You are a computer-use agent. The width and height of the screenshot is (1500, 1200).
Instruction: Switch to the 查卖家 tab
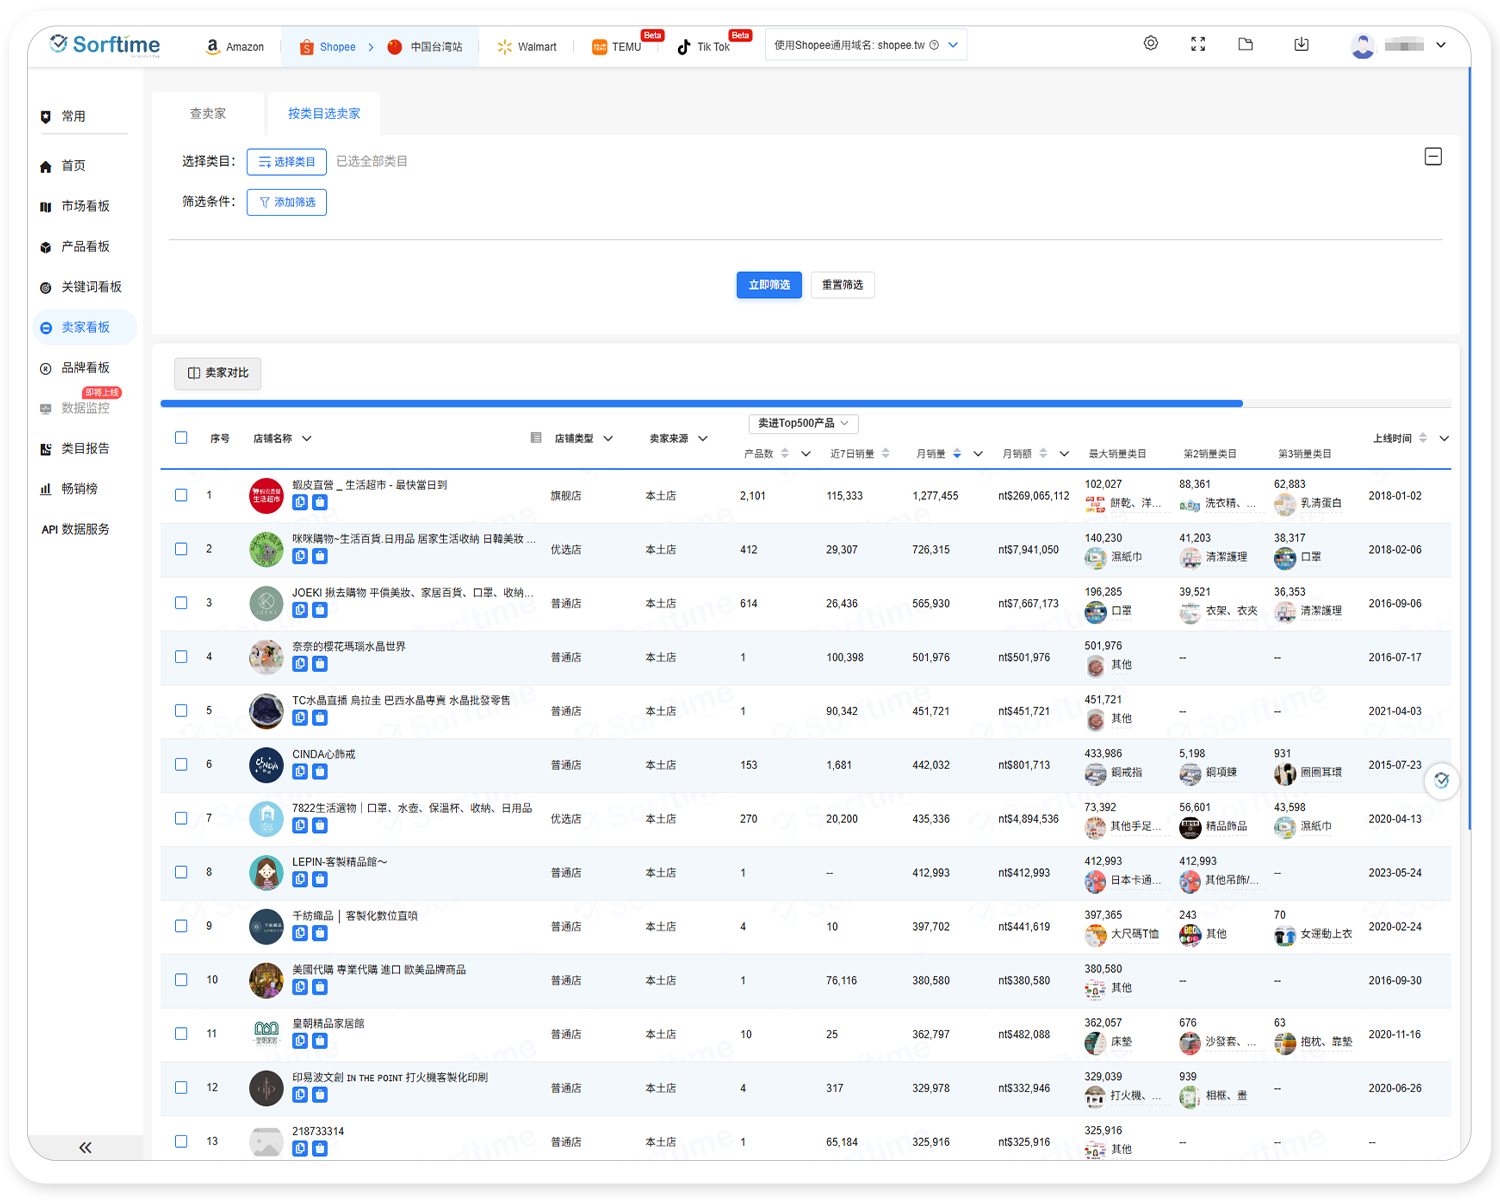click(x=208, y=114)
